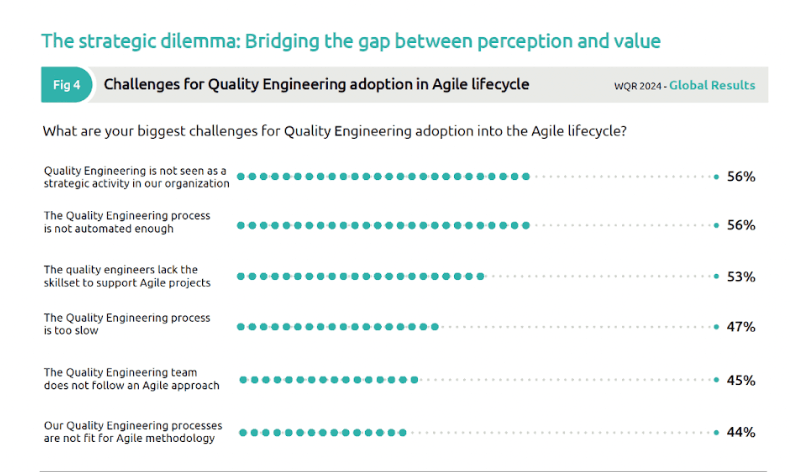Screen dimensions: 790x472
Task: Click the 'lack the skillset' label
Action: [x=127, y=276]
